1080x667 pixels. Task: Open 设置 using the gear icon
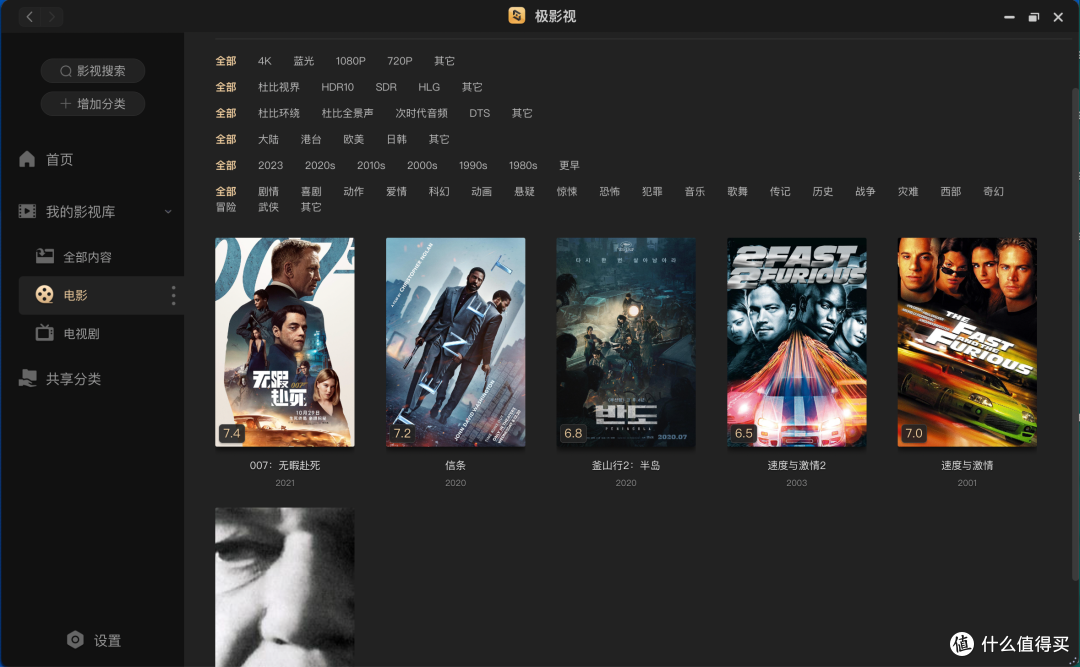[75, 640]
